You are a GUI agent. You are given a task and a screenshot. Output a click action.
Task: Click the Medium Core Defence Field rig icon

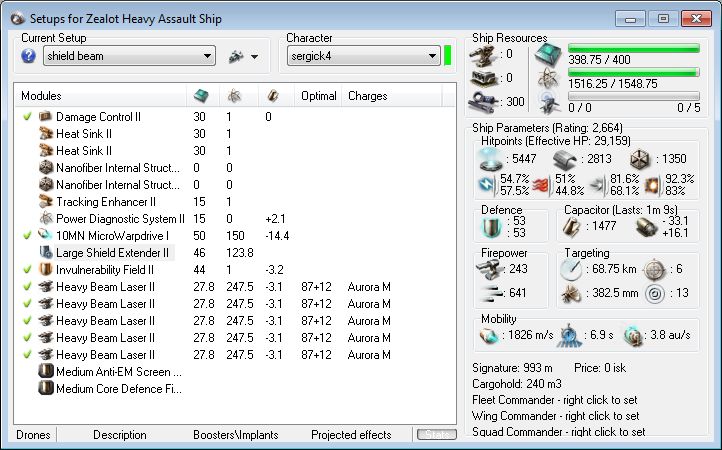46,388
